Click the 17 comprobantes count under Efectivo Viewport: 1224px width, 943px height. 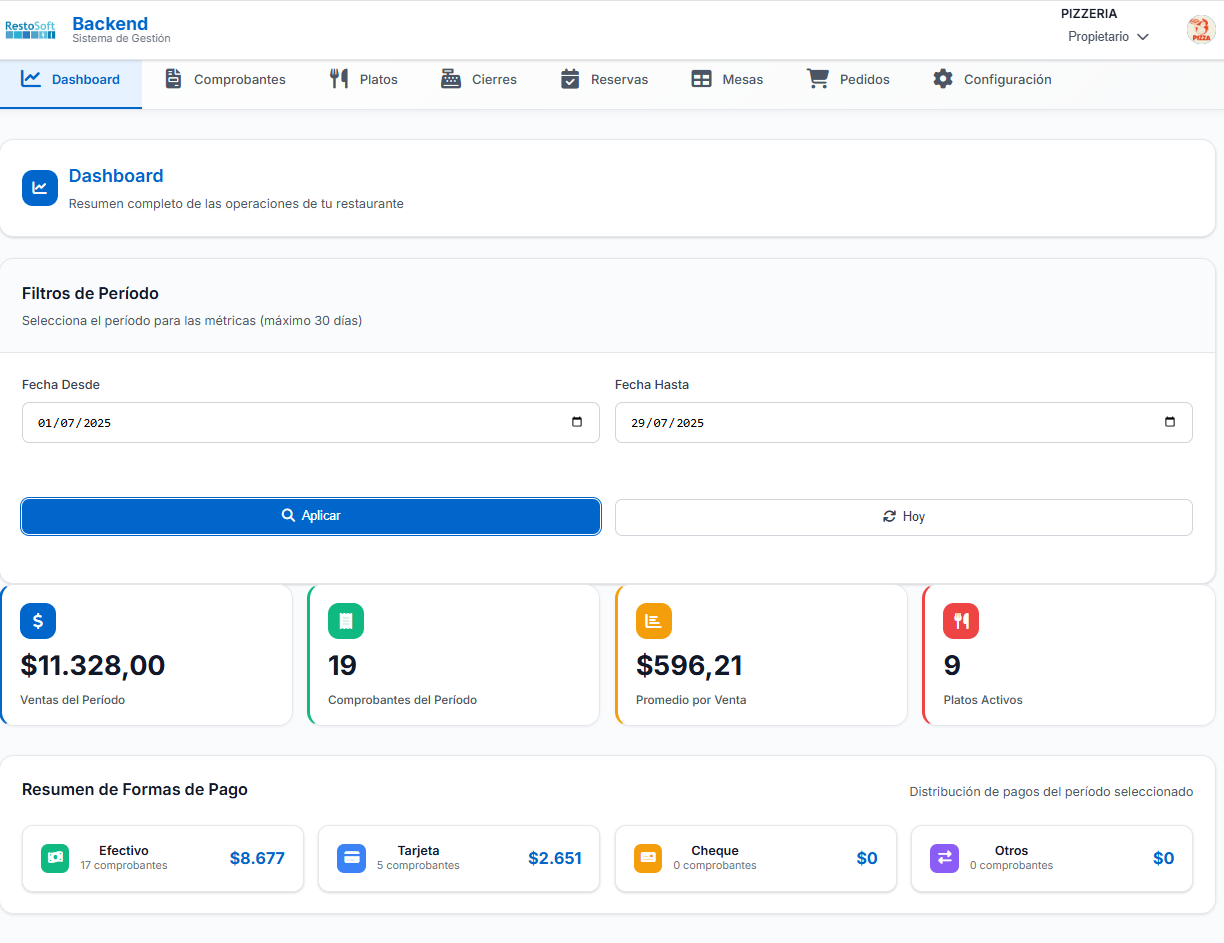pos(124,865)
